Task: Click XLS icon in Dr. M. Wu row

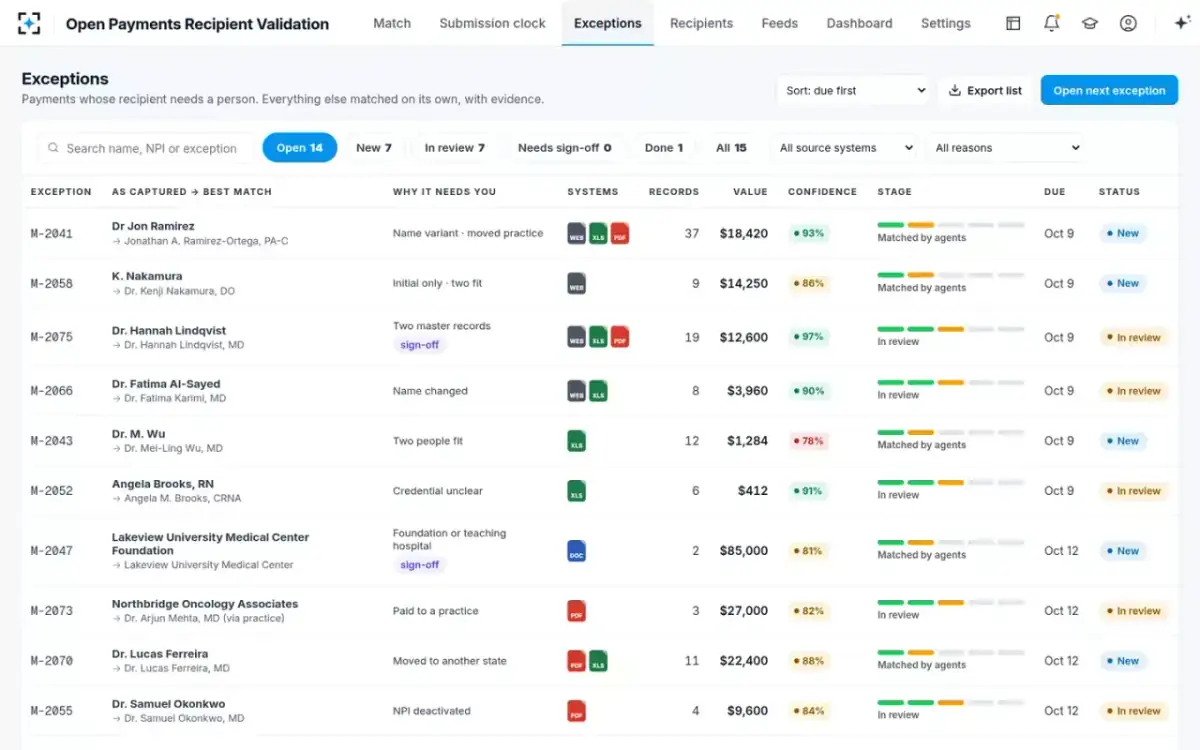Action: [577, 441]
